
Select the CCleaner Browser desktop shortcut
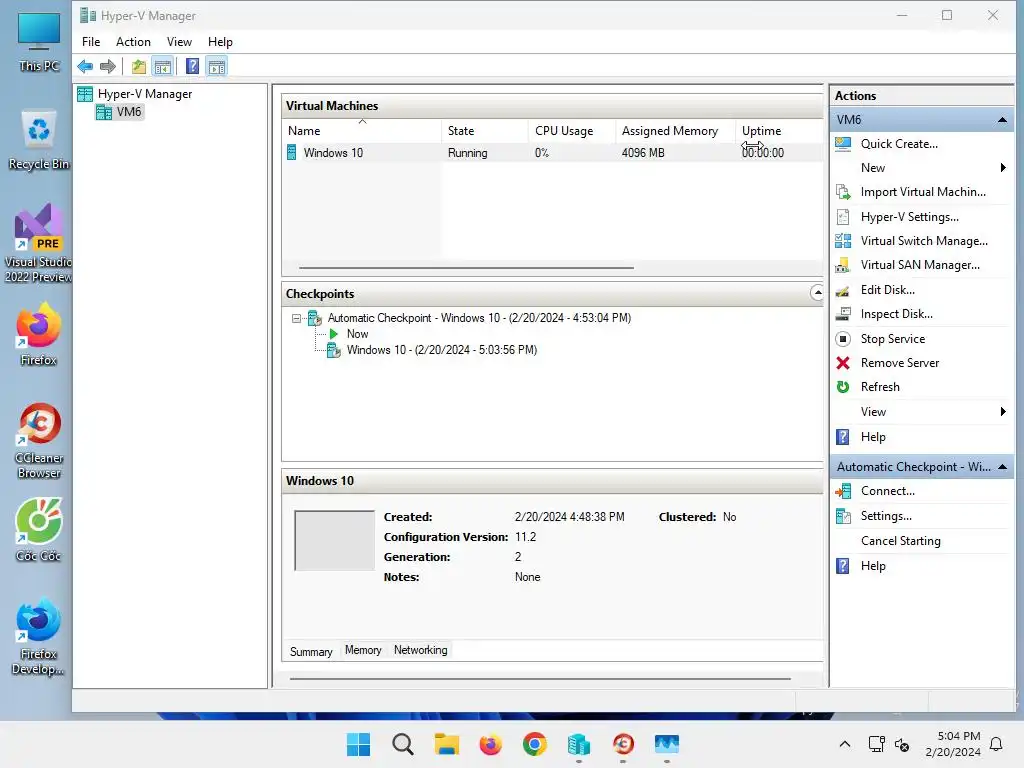pyautogui.click(x=39, y=441)
